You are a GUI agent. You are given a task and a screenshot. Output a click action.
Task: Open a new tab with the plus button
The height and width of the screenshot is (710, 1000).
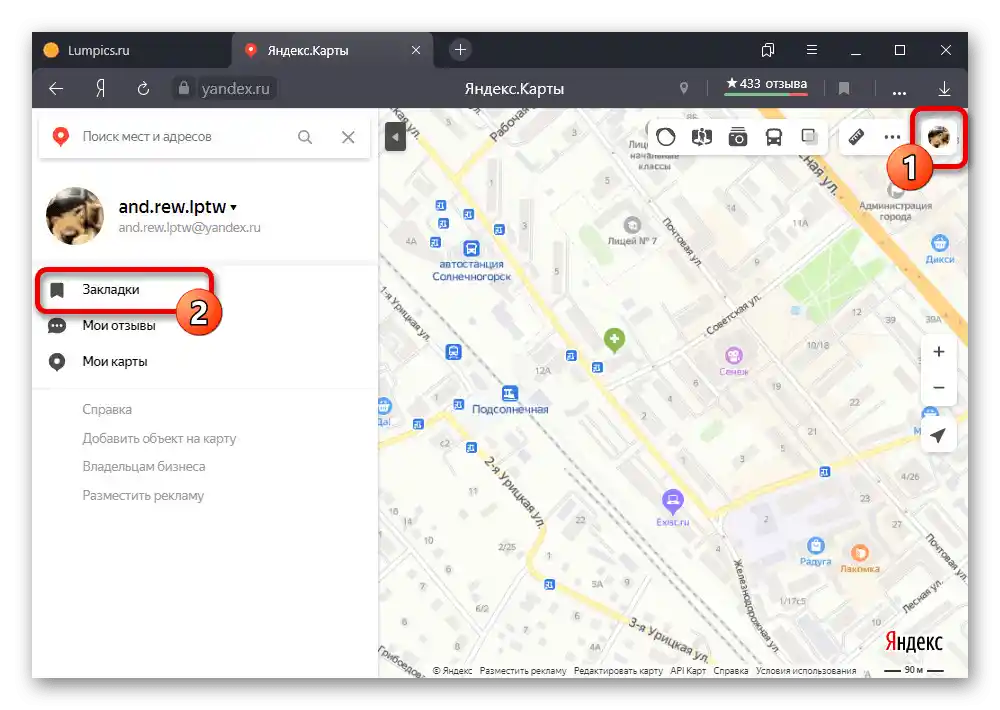coord(460,50)
